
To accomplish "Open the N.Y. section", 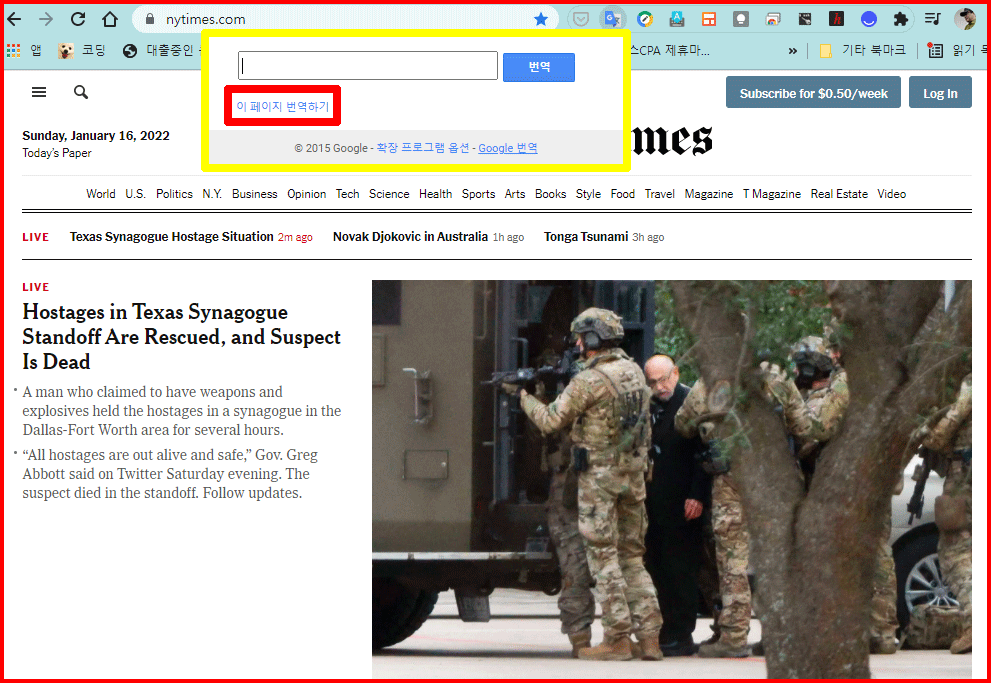I will (x=212, y=194).
